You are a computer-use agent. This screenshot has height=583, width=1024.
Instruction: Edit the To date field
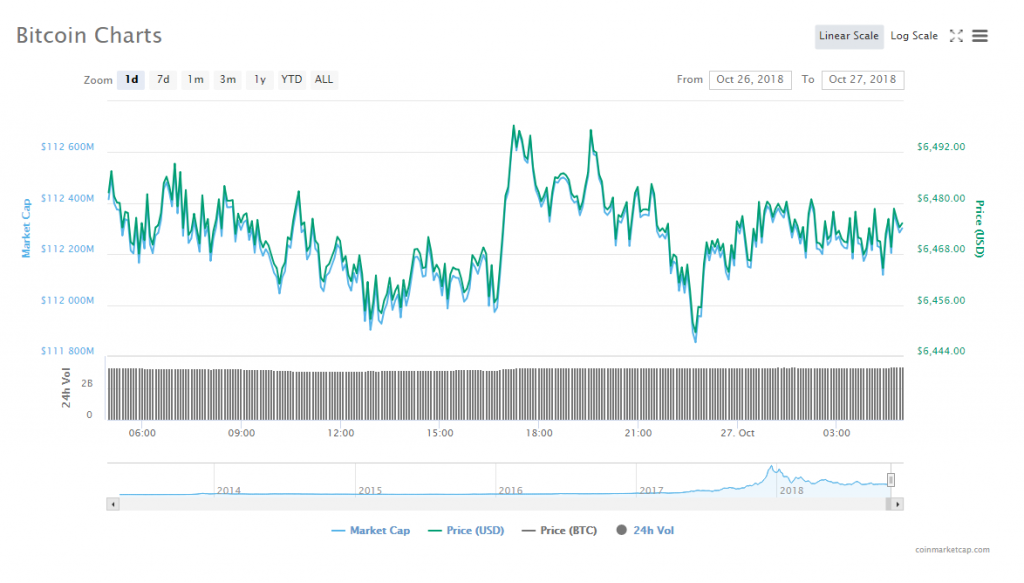coord(862,80)
